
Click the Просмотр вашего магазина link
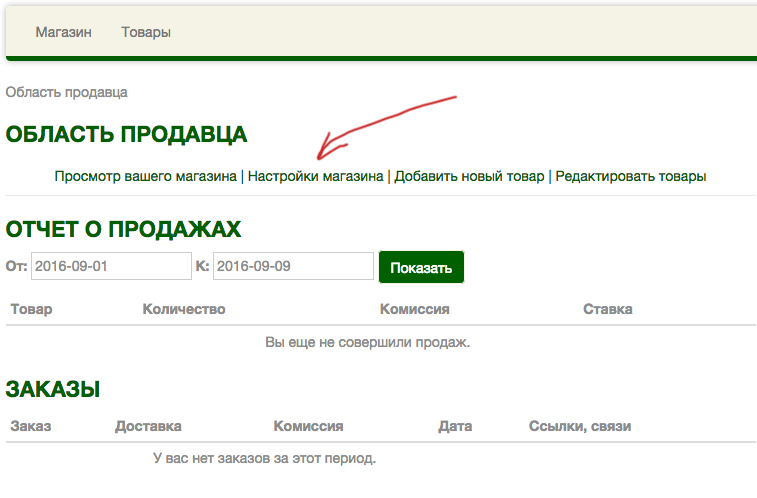click(x=145, y=176)
